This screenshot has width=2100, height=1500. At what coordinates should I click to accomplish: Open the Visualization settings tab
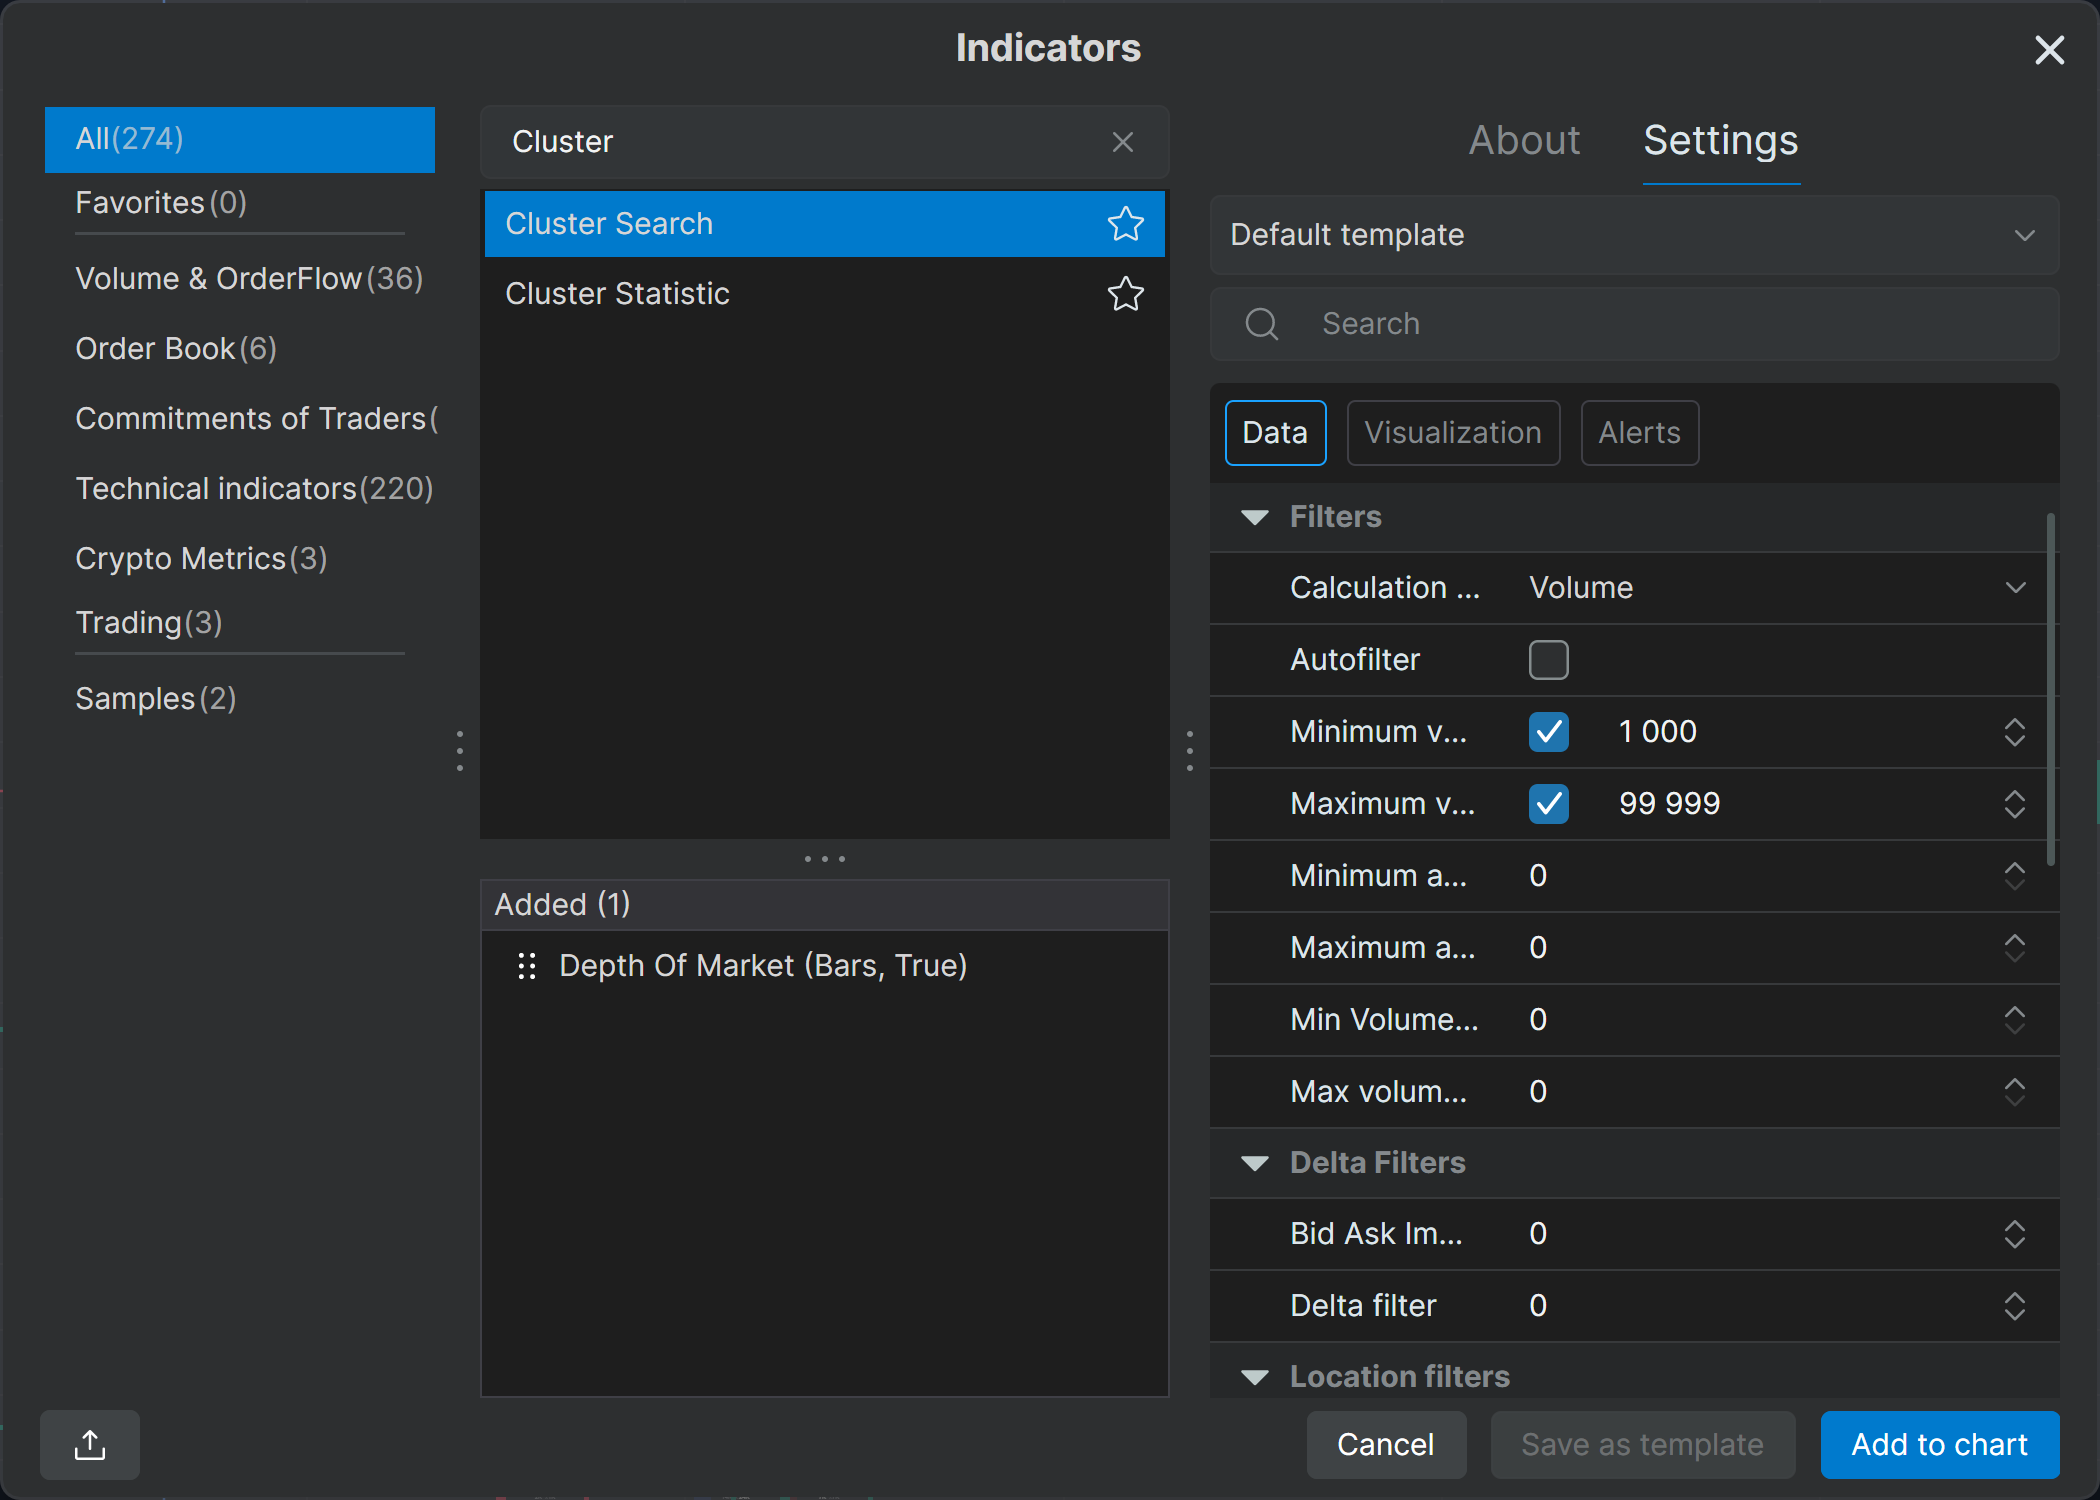tap(1453, 433)
